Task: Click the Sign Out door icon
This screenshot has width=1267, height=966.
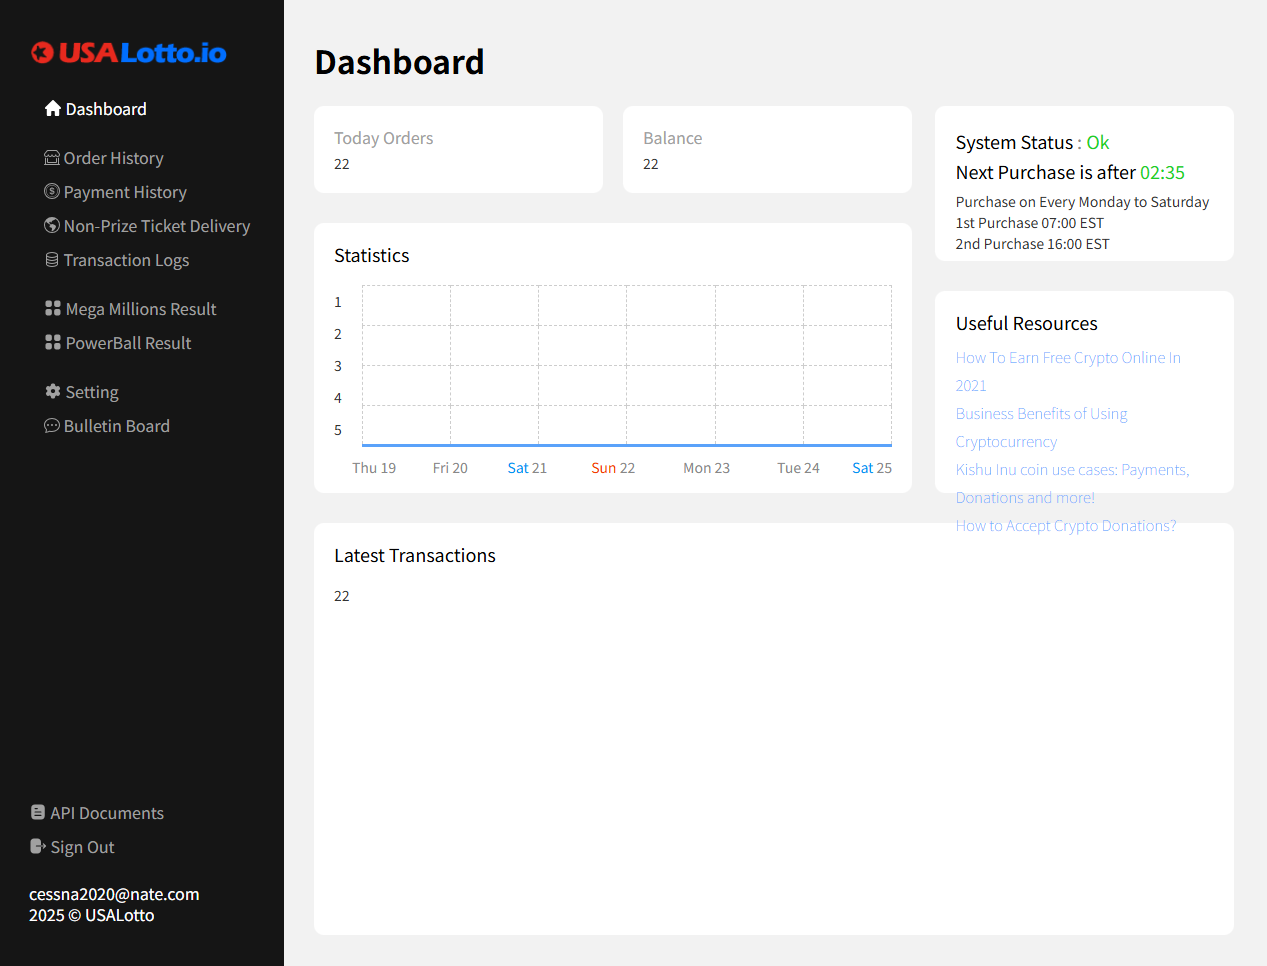Action: pyautogui.click(x=38, y=847)
